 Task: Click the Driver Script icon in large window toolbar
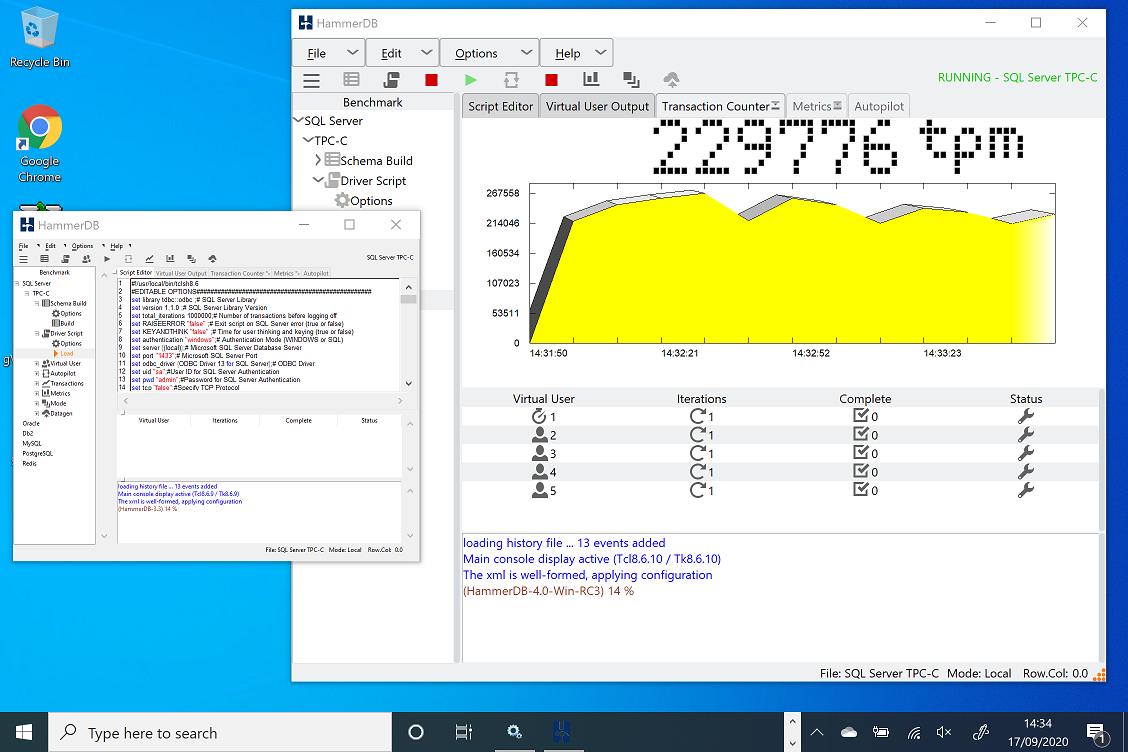pyautogui.click(x=391, y=79)
